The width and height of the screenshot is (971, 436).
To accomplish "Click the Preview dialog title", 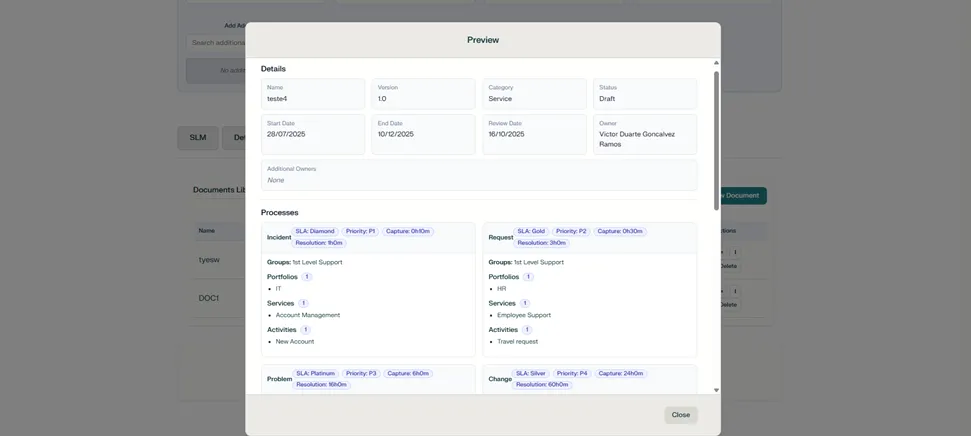I will click(x=483, y=40).
